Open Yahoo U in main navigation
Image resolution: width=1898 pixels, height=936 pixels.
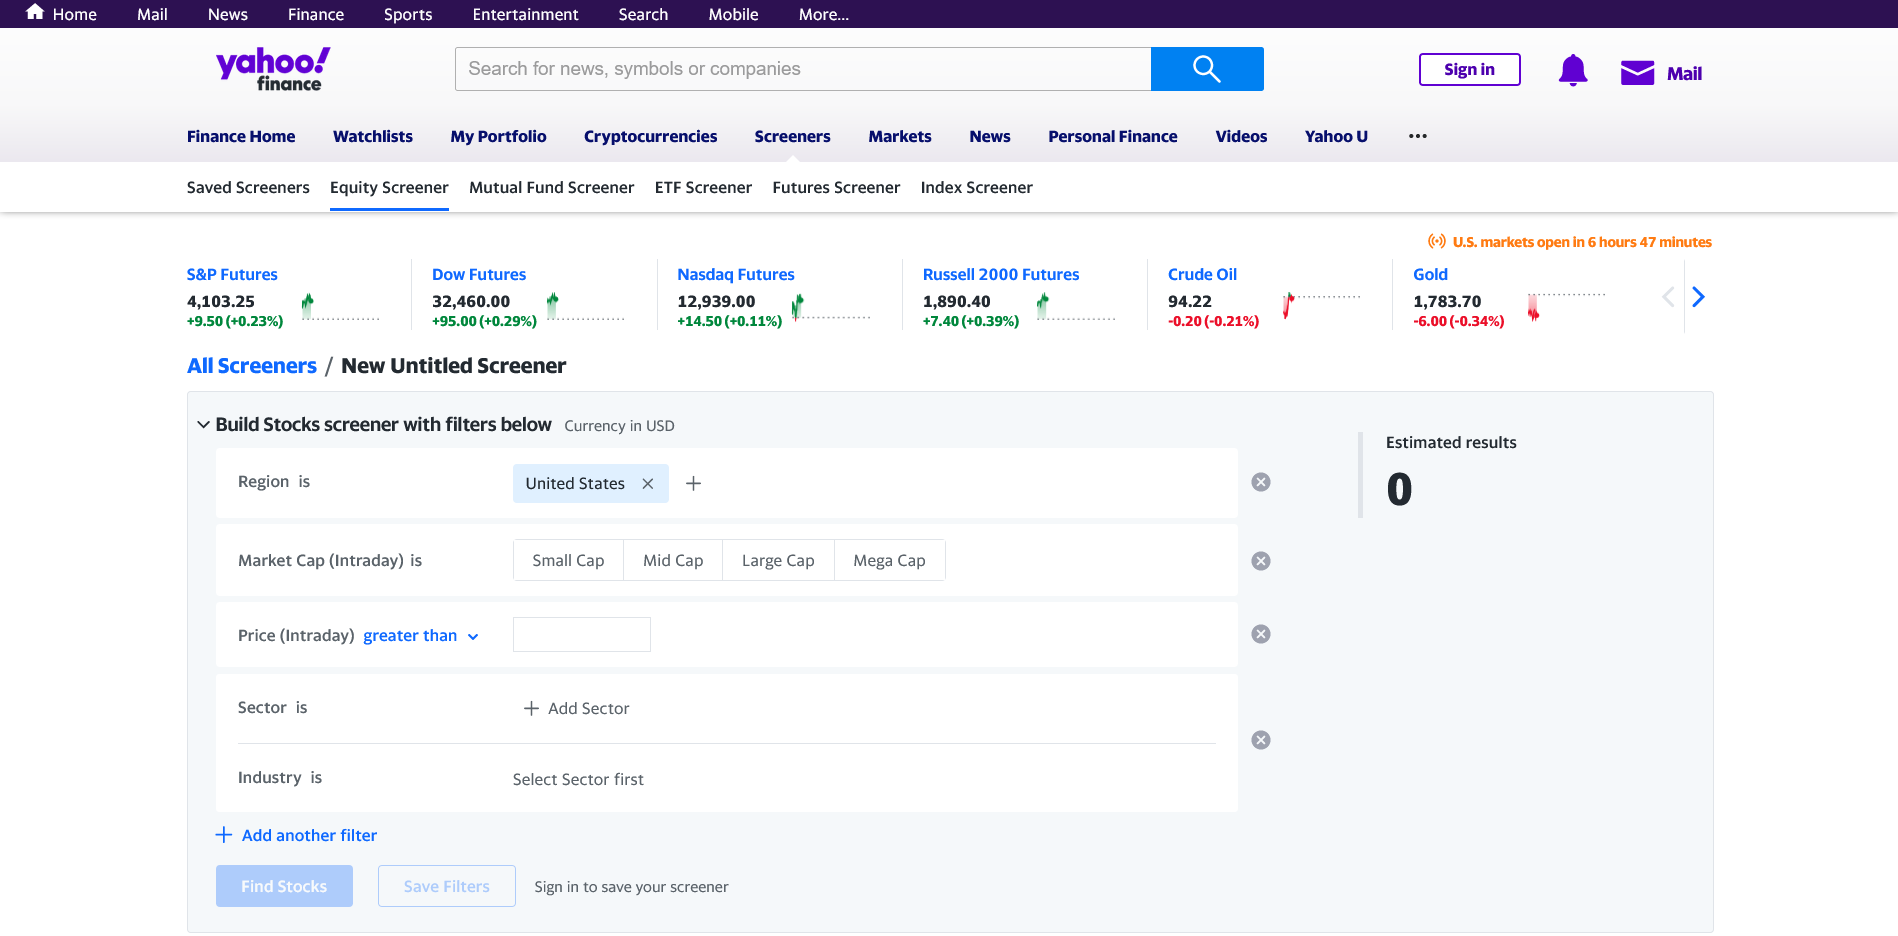[1336, 137]
